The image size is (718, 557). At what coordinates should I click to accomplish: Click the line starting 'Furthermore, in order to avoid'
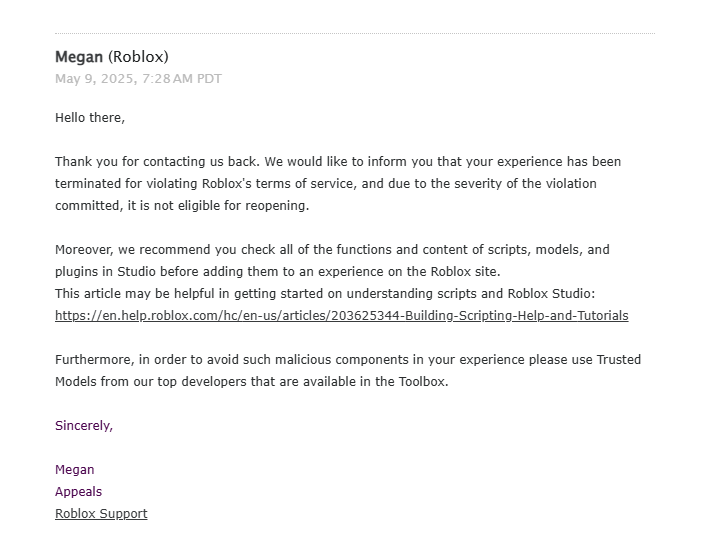348,360
